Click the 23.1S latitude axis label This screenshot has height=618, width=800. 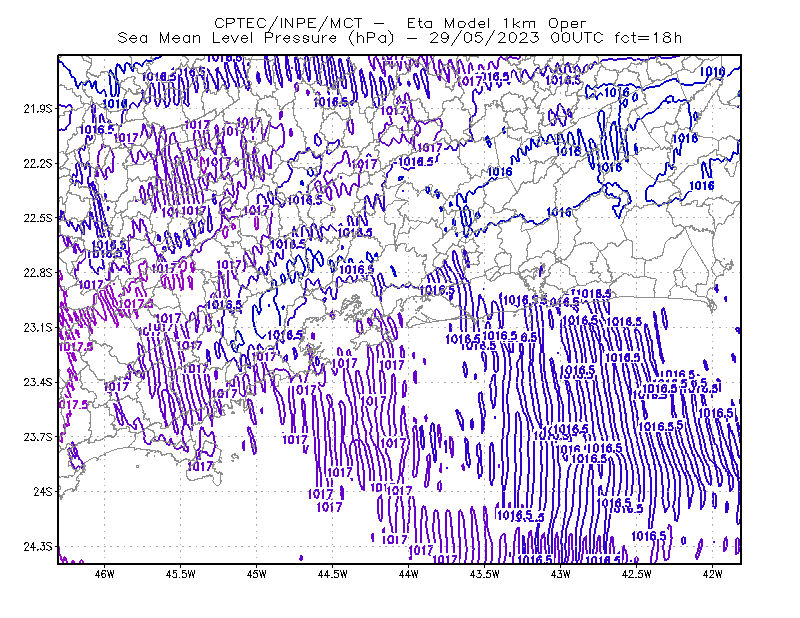tap(38, 327)
